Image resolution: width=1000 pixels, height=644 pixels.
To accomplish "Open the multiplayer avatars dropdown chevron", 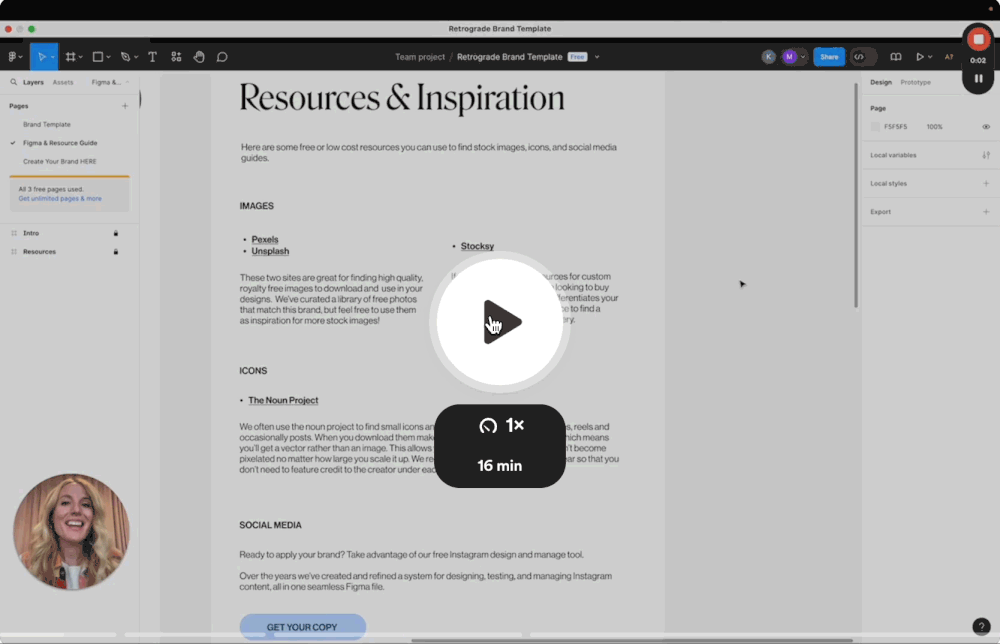I will click(803, 57).
